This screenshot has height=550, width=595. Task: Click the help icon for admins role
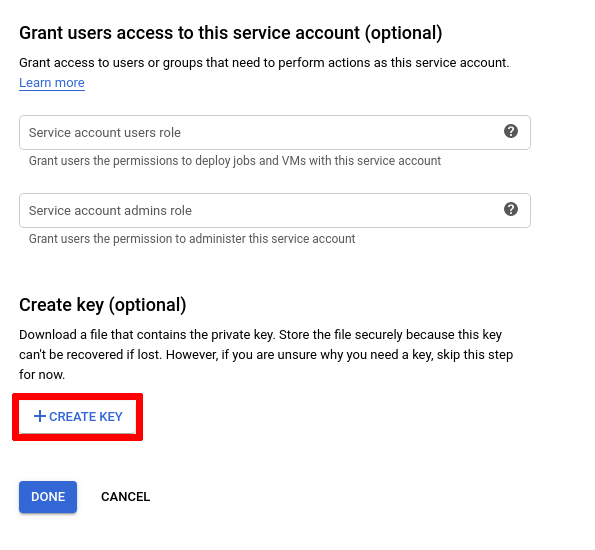(511, 209)
